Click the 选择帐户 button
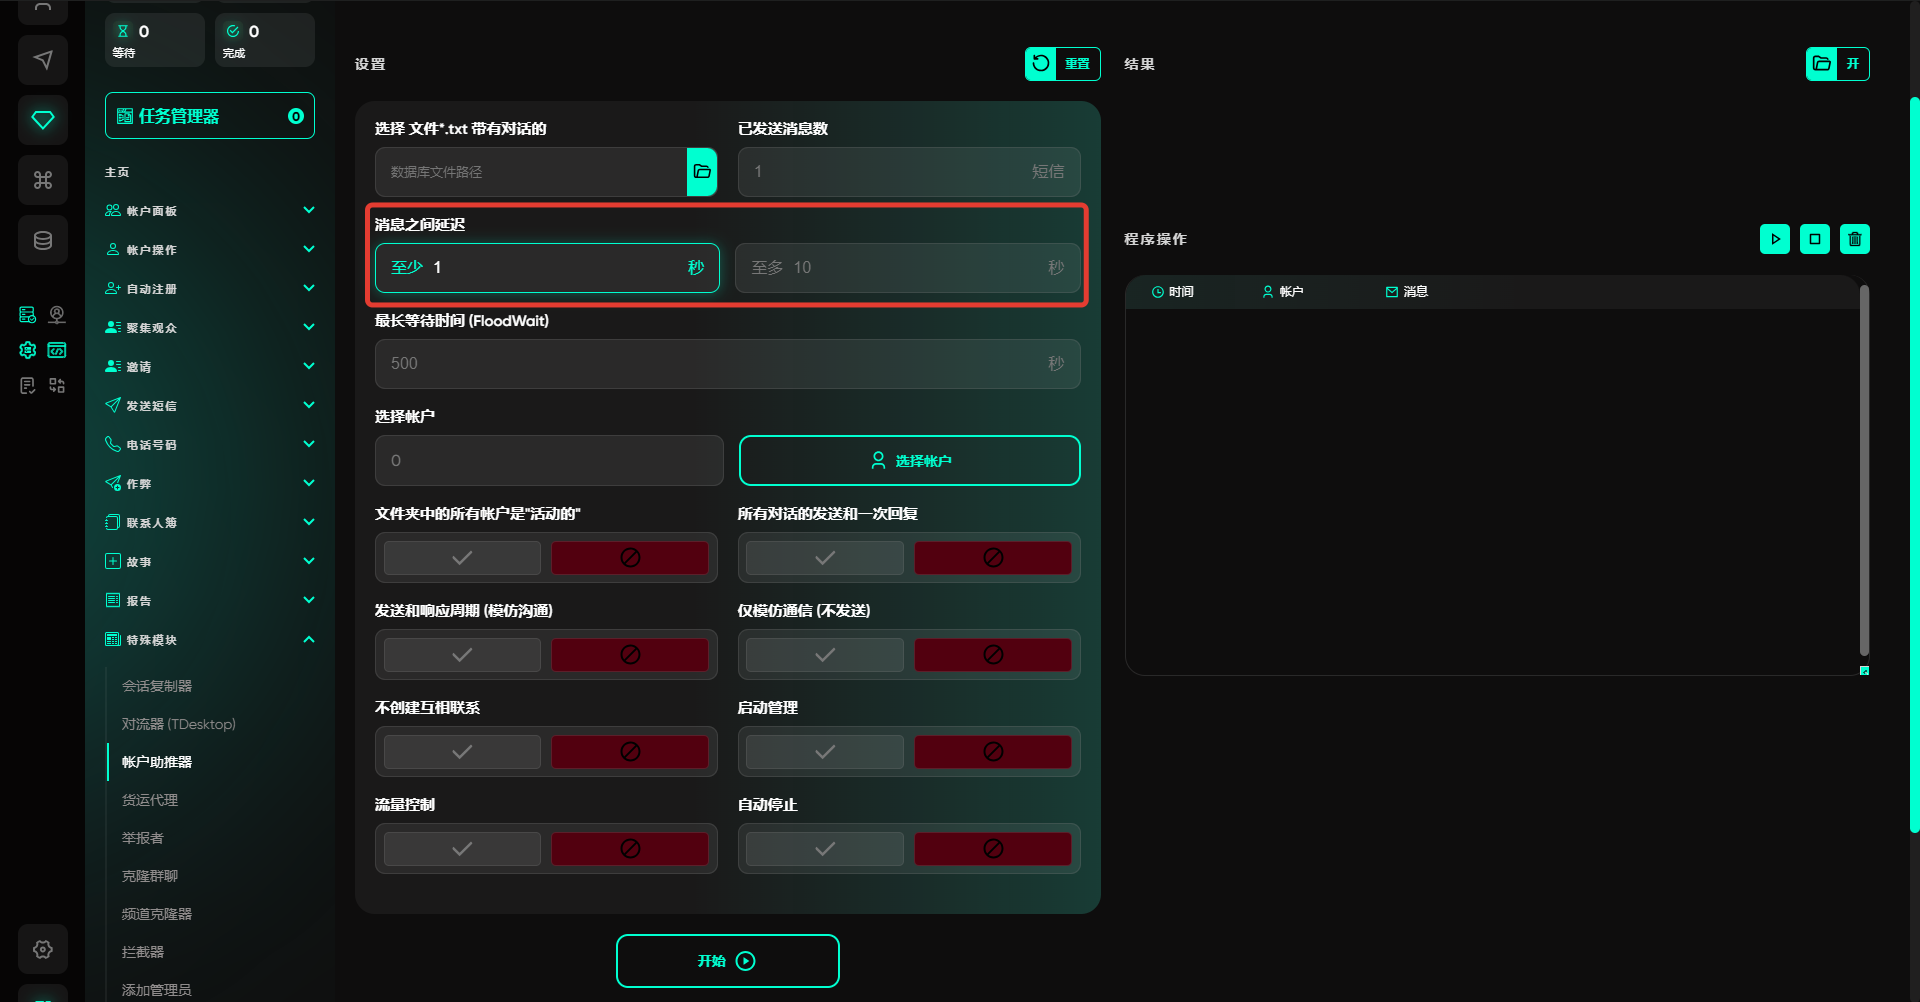Viewport: 1920px width, 1002px height. coord(909,461)
